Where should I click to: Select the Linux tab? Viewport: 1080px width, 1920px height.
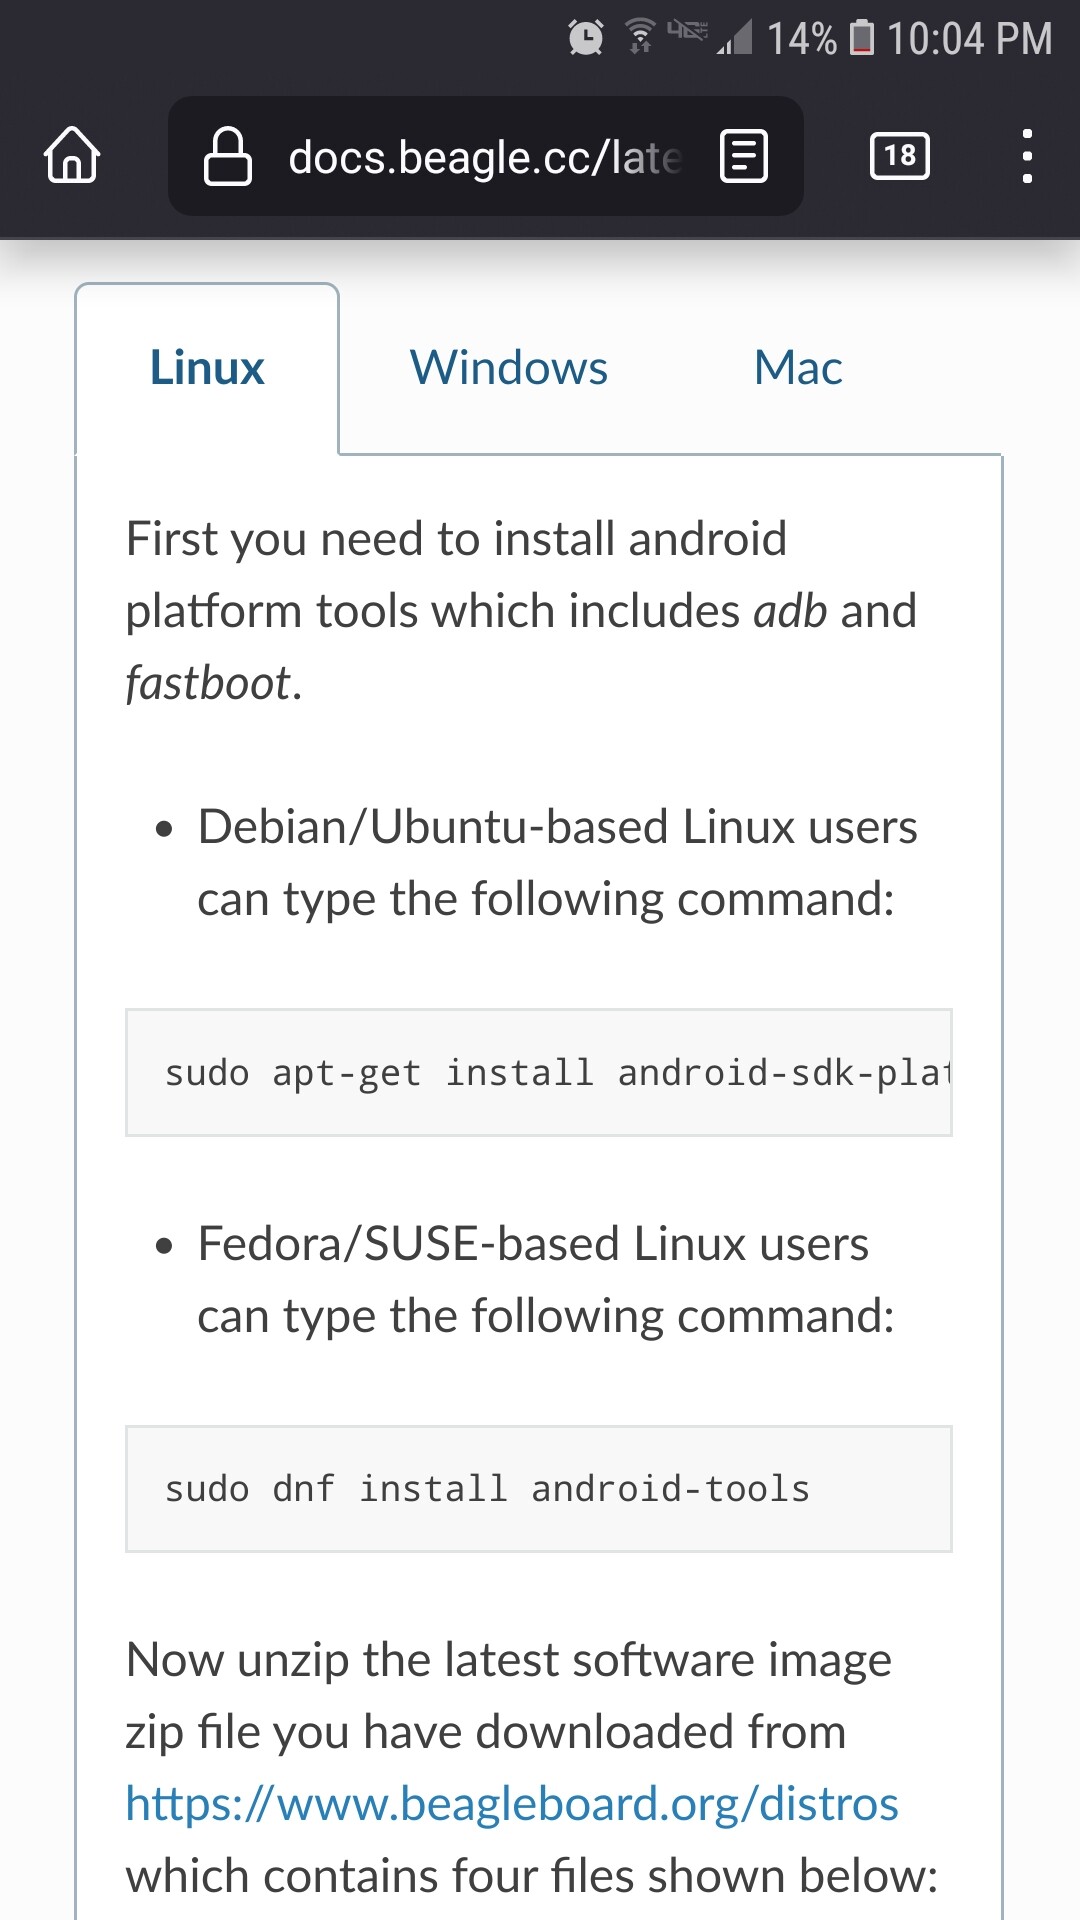click(x=207, y=368)
